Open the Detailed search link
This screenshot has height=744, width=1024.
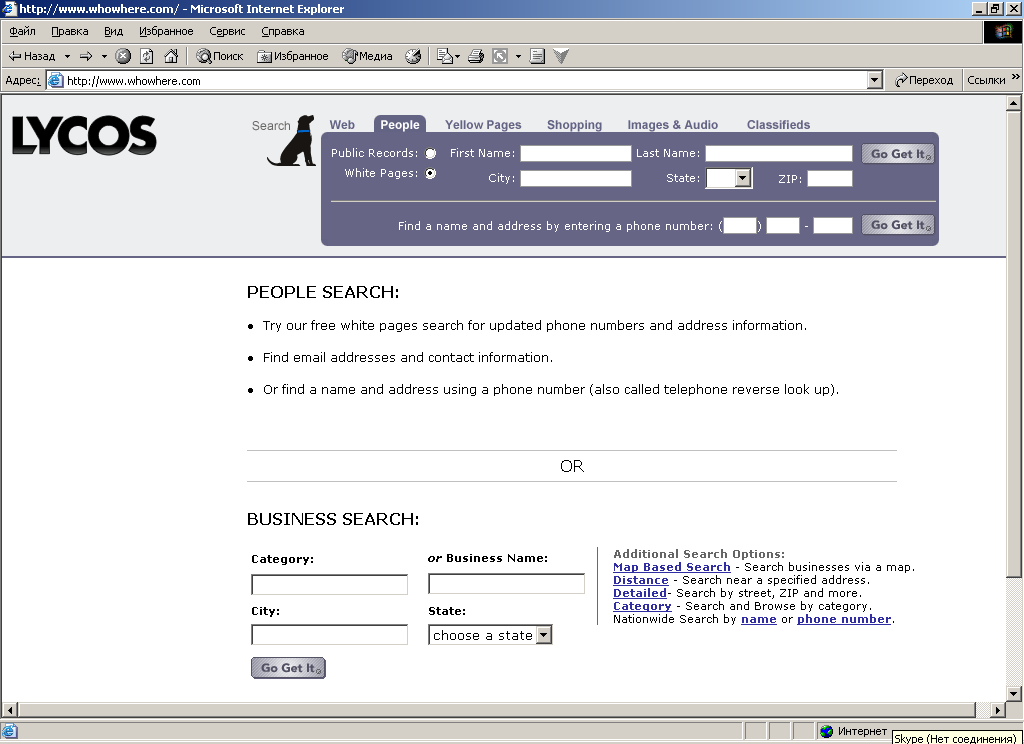click(639, 593)
